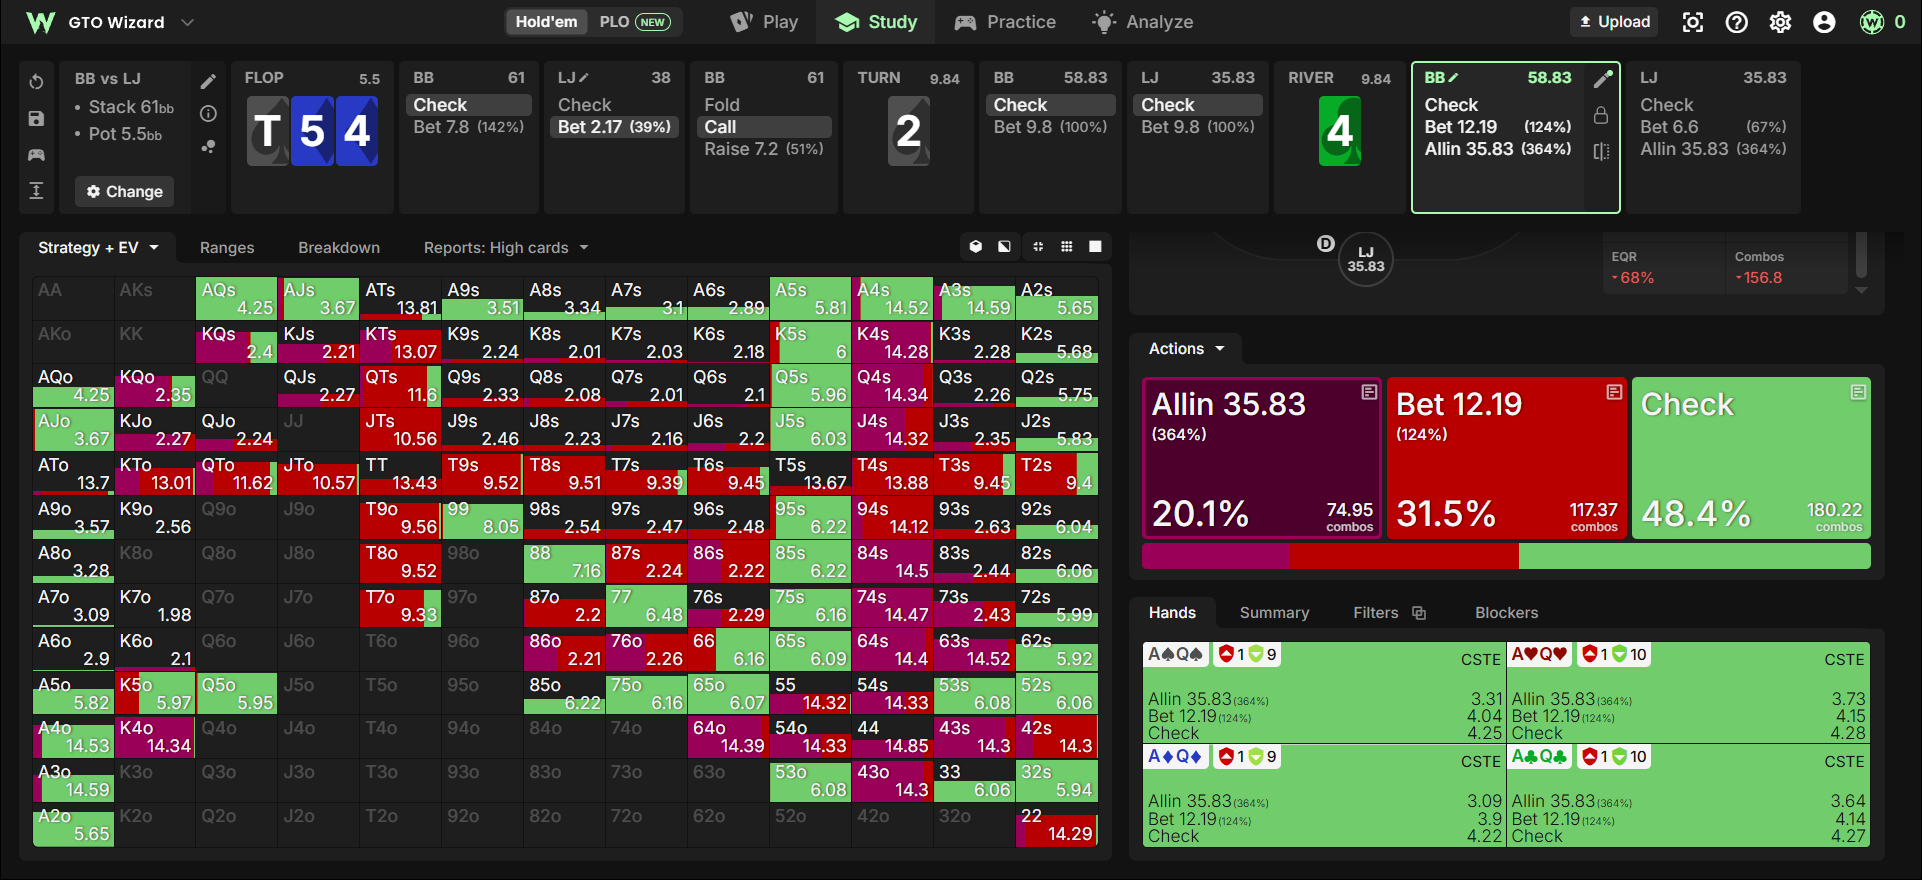Viewport: 1922px width, 880px height.
Task: Click the gamepad practice icon in left sidebar
Action: click(36, 154)
